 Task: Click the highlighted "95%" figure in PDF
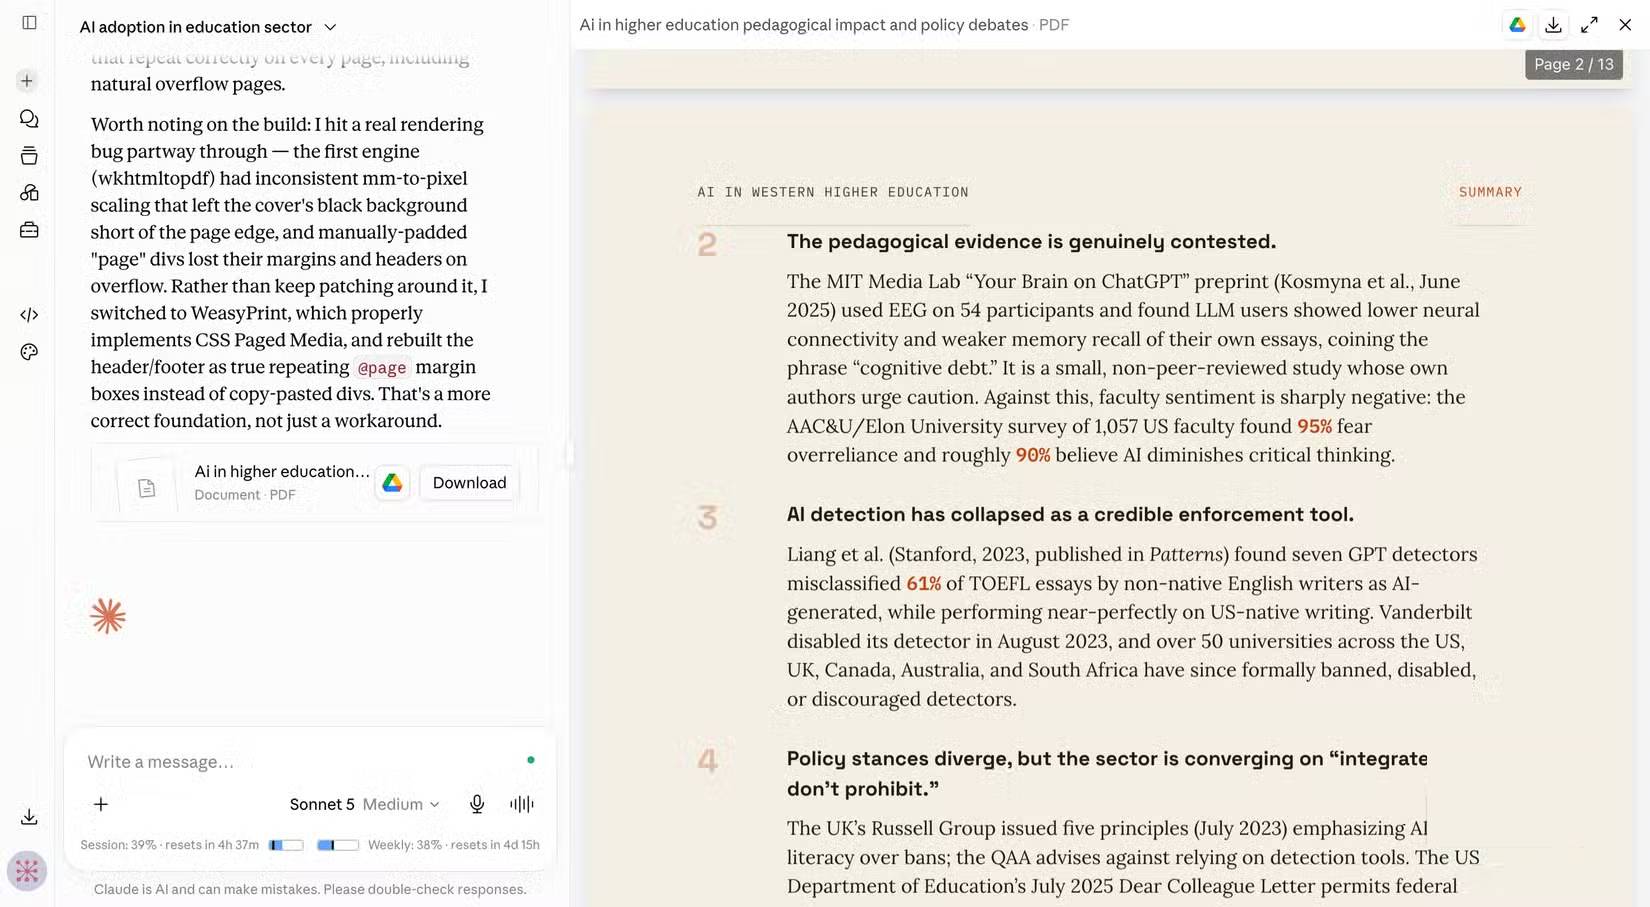coord(1314,426)
